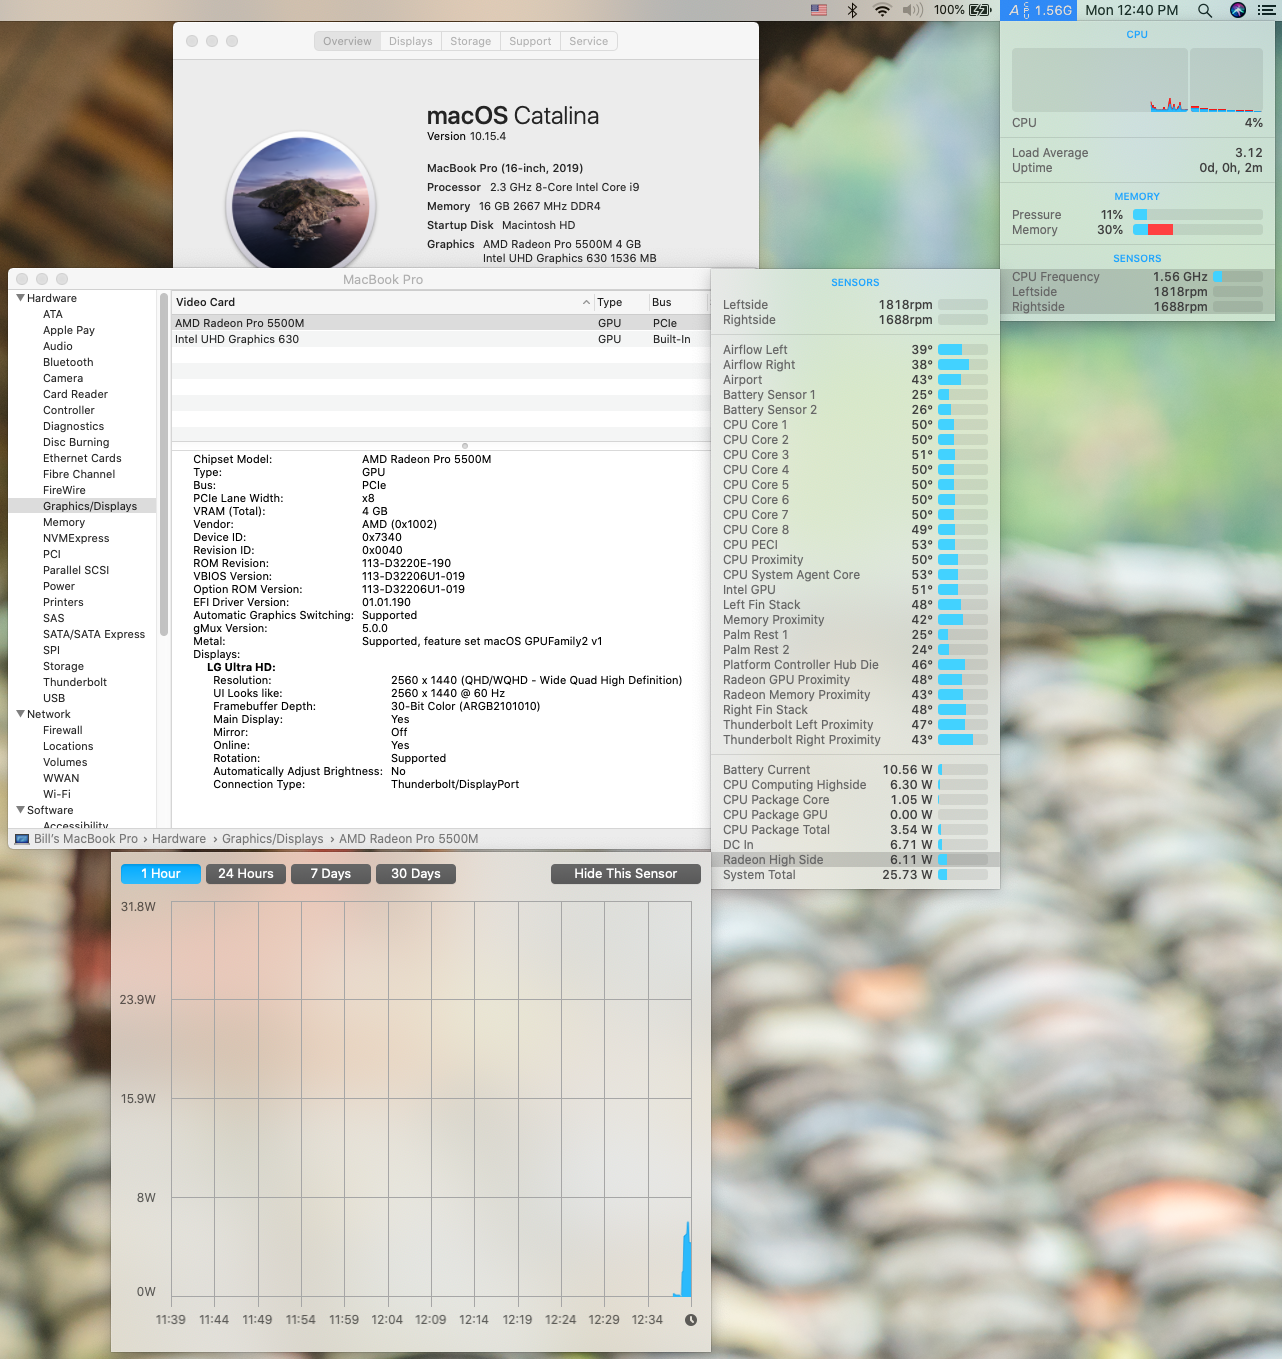The image size is (1282, 1359).
Task: Open the Bluetooth menu bar icon
Action: tap(852, 10)
